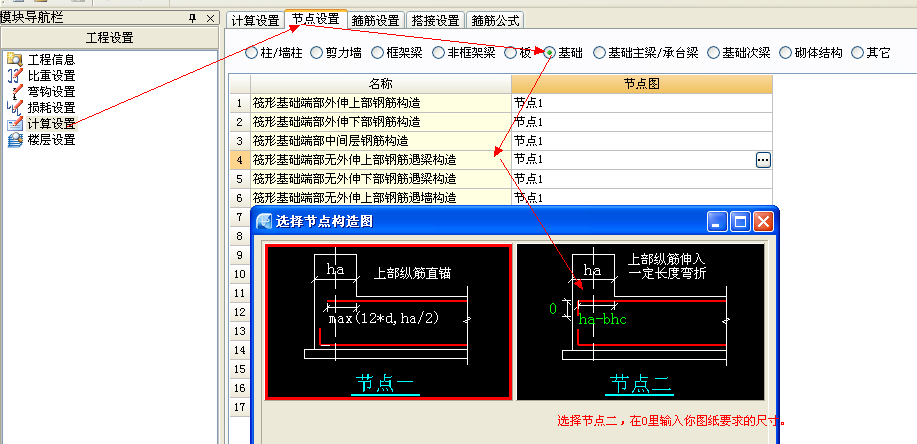Click the 节点1 cell in row 1
The height and width of the screenshot is (444, 917).
coord(642,104)
